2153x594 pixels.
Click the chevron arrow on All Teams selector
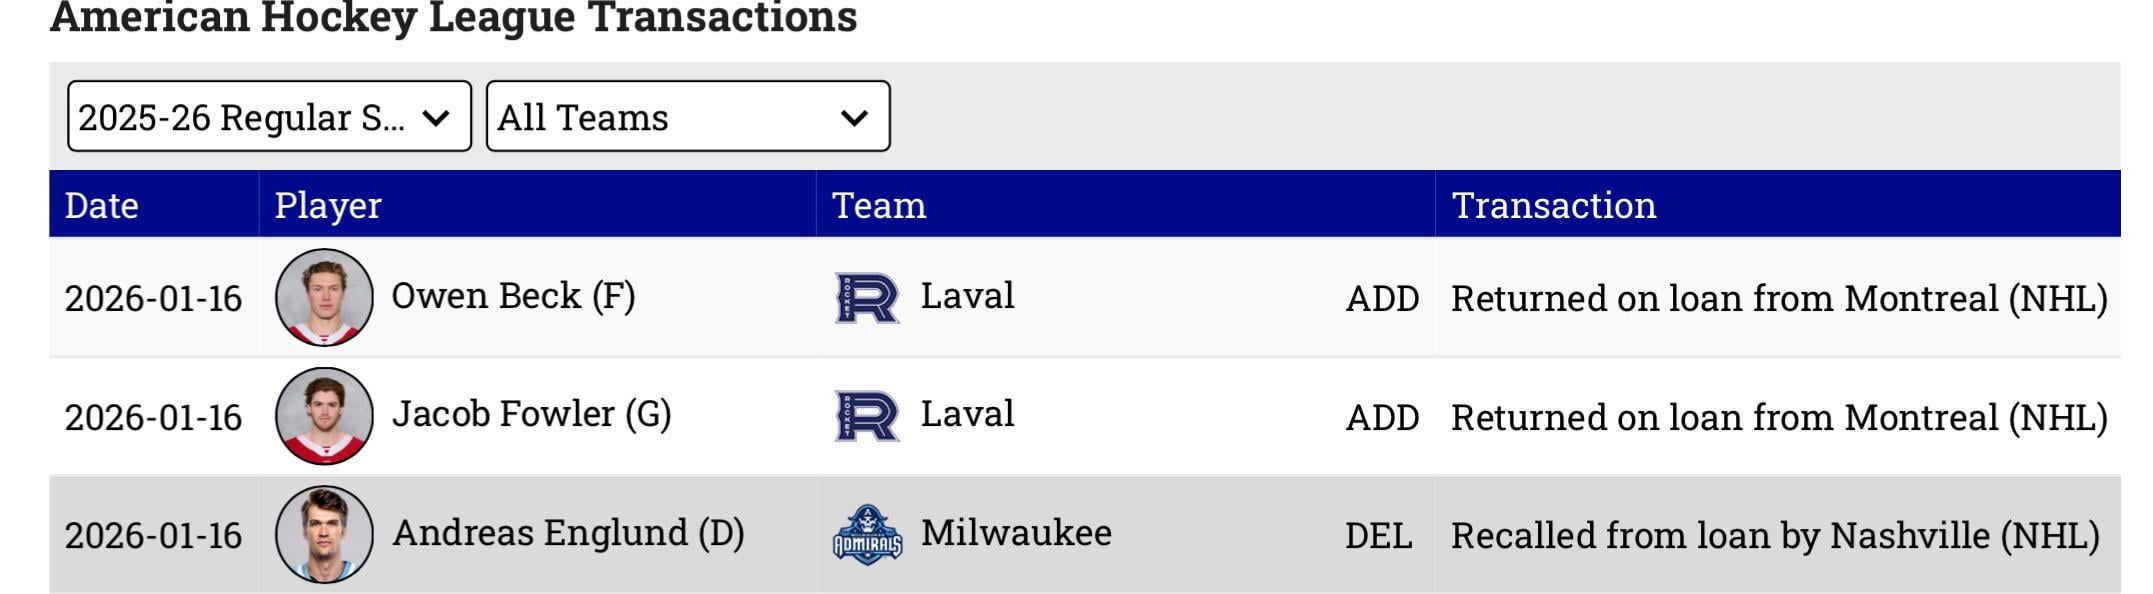[x=854, y=118]
